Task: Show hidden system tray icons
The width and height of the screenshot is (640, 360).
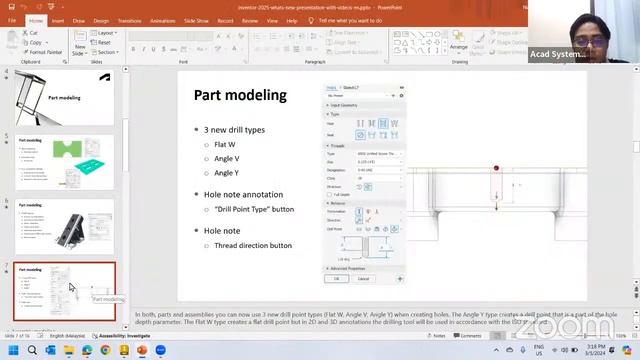Action: [496, 350]
